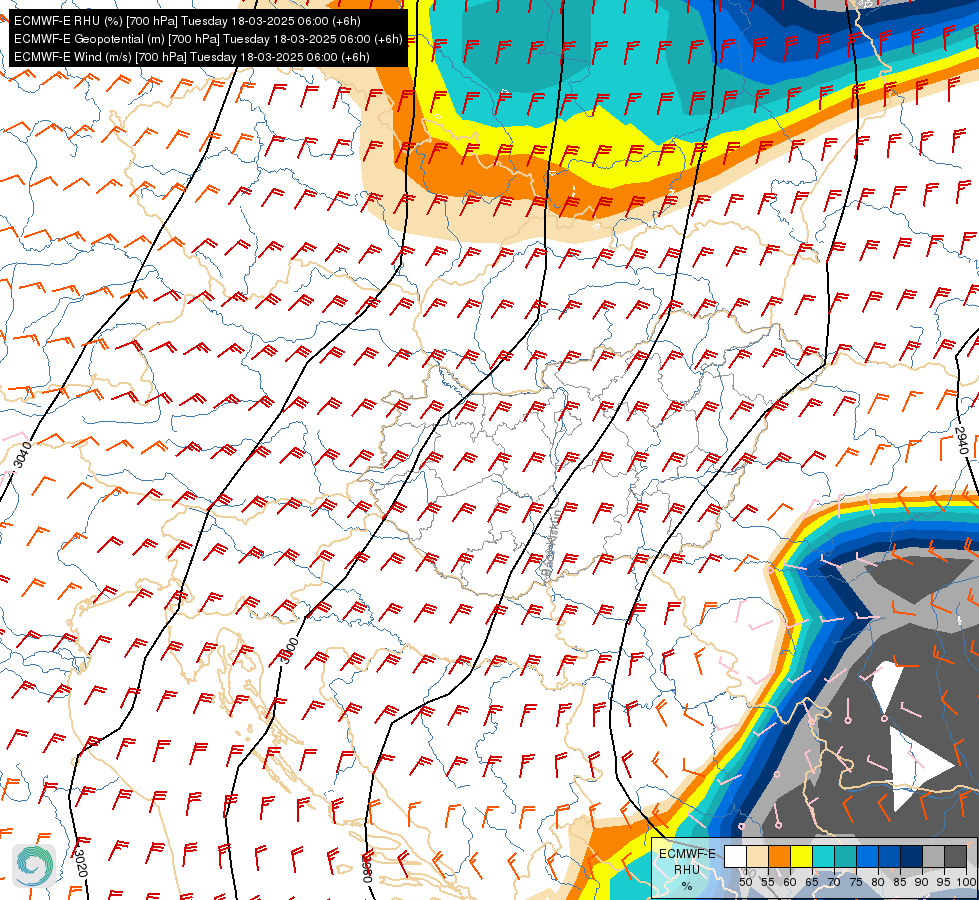
Task: Select the ECMWF-E RHU (%) title line
Action: (x=187, y=21)
